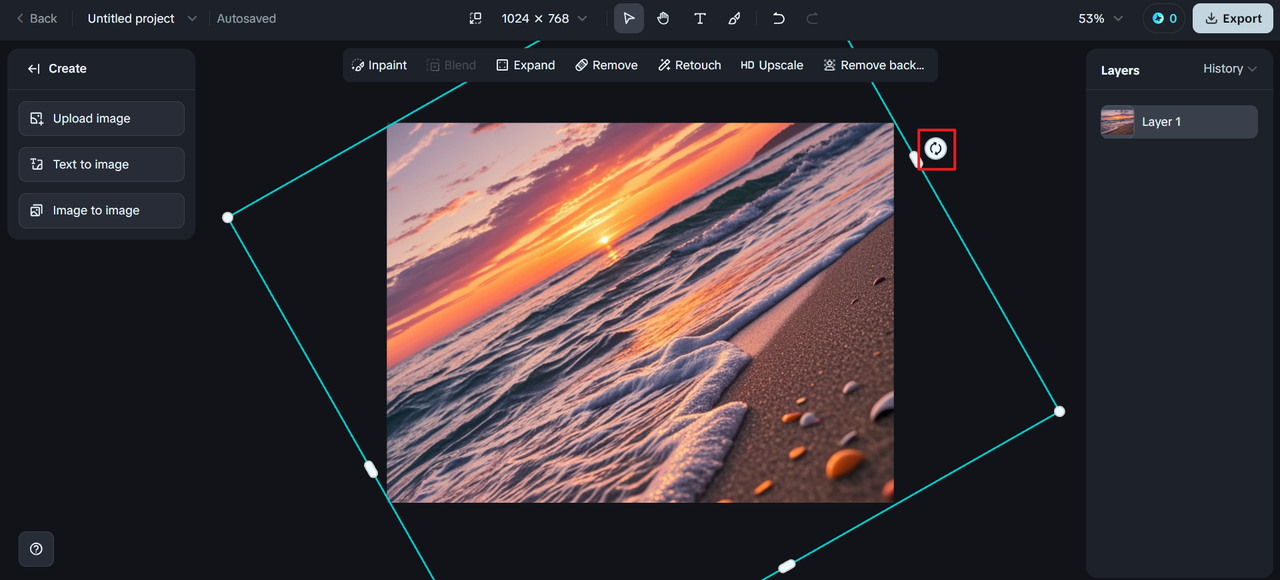Open the Untitled project name dropdown
The image size is (1280, 580).
coord(141,19)
